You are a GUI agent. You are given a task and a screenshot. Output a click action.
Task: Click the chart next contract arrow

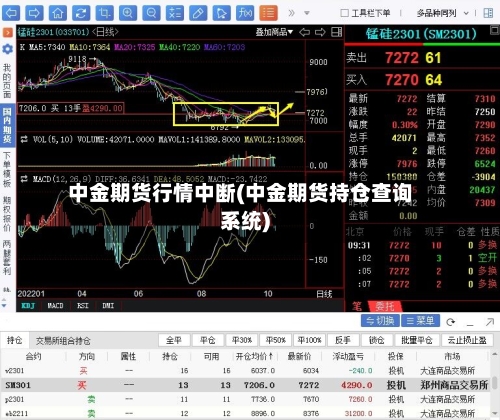[320, 32]
